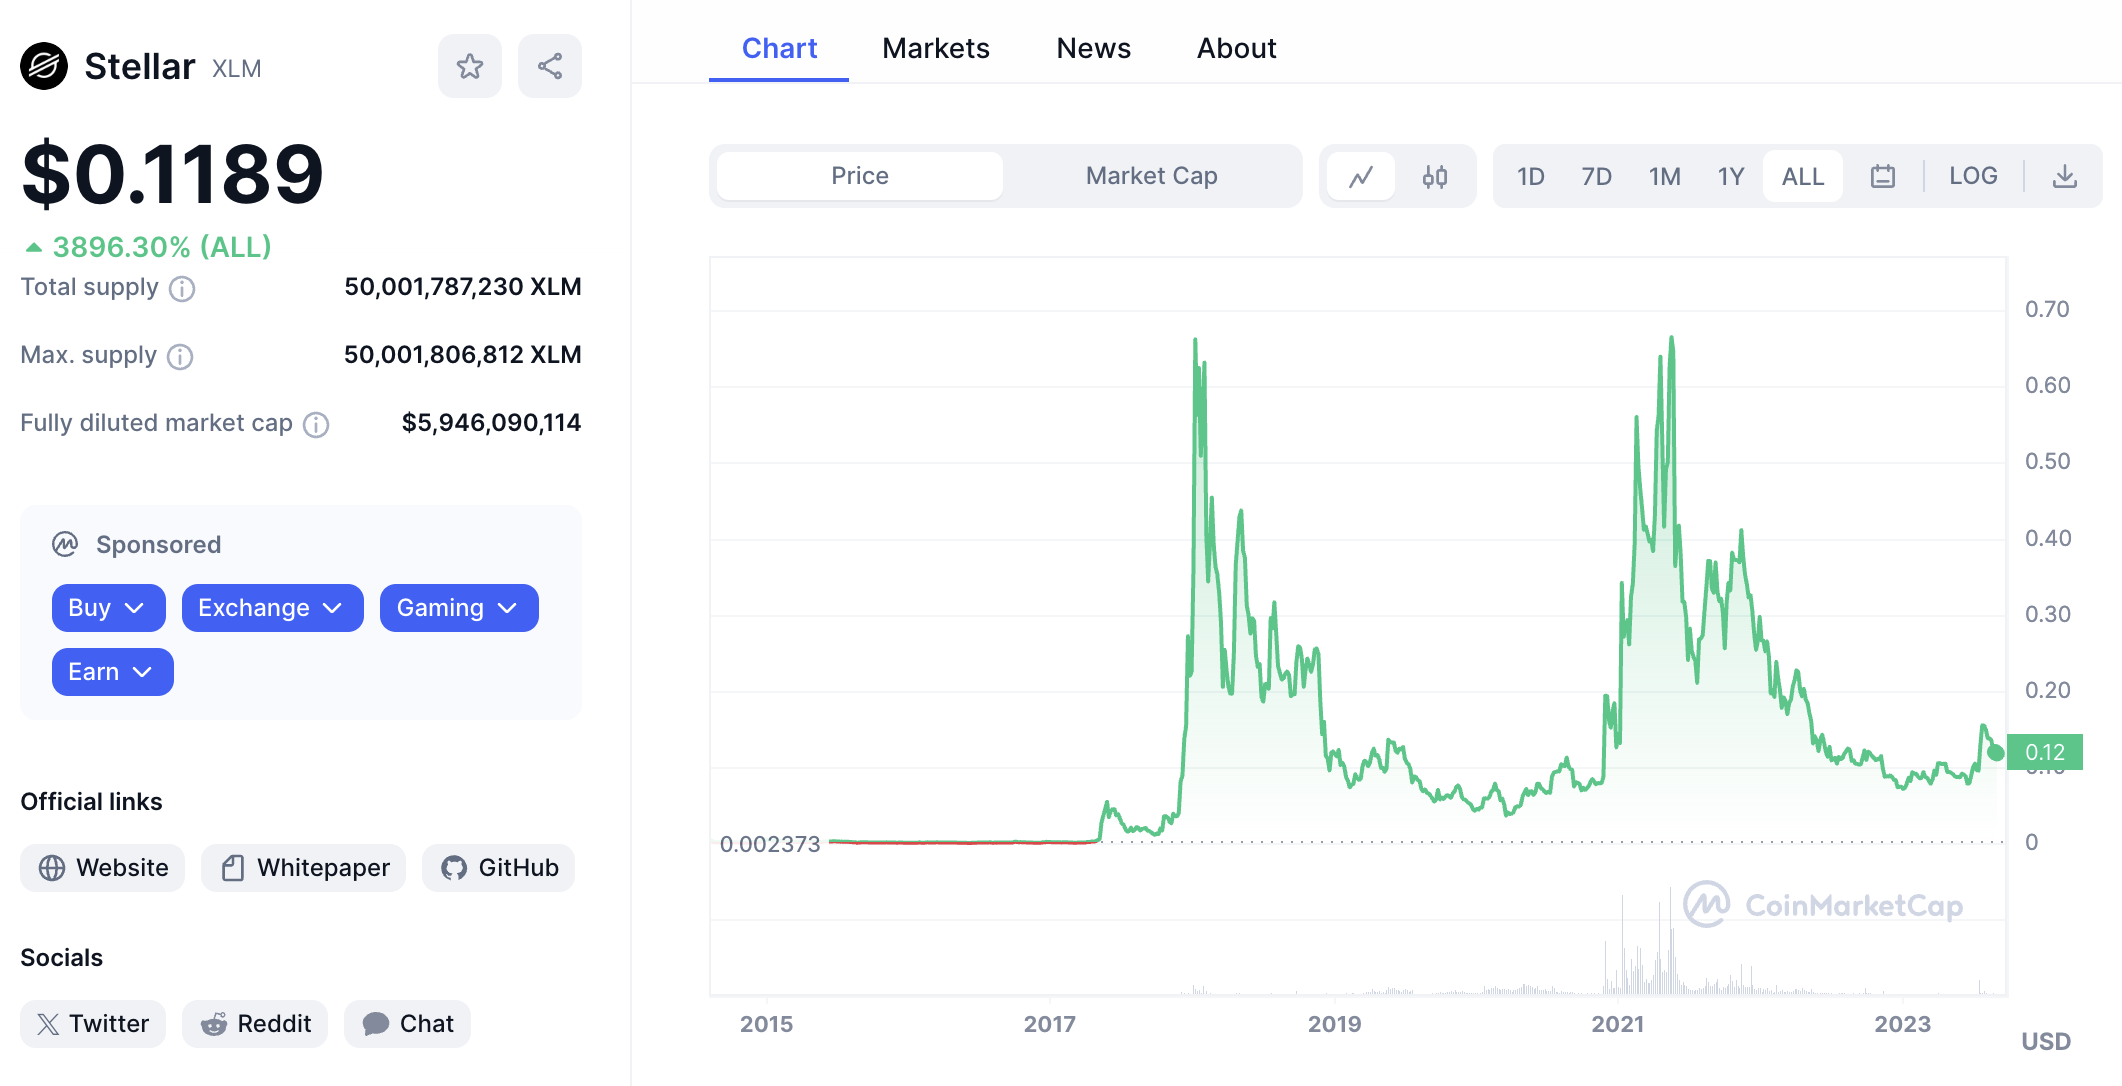Download chart data with download icon

pos(2065,177)
